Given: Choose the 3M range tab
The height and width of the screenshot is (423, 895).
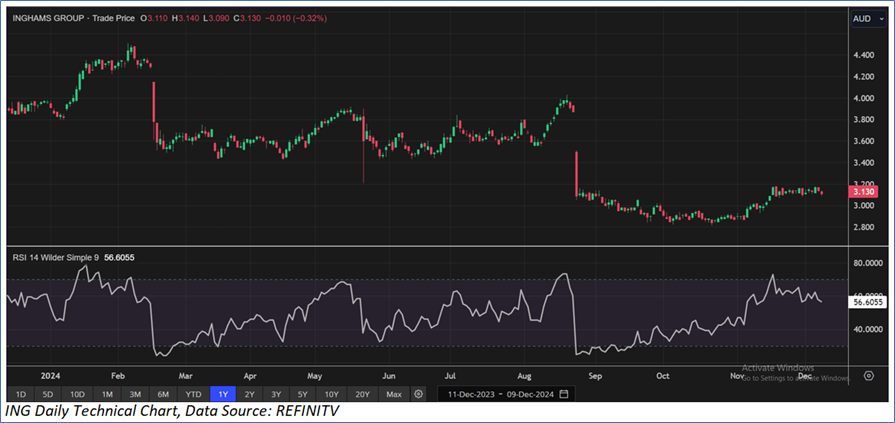Looking at the screenshot, I should tap(134, 394).
